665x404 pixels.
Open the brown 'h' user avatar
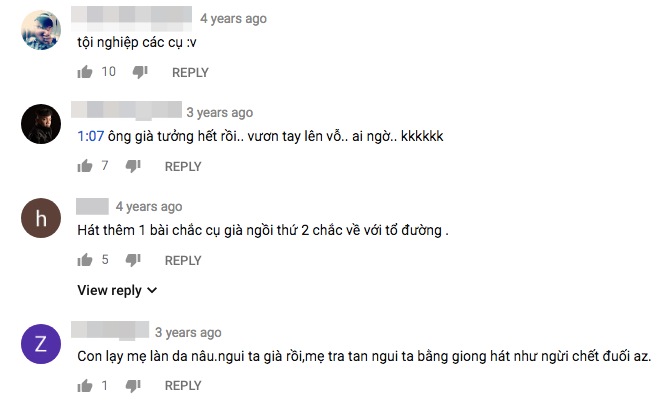click(x=41, y=218)
